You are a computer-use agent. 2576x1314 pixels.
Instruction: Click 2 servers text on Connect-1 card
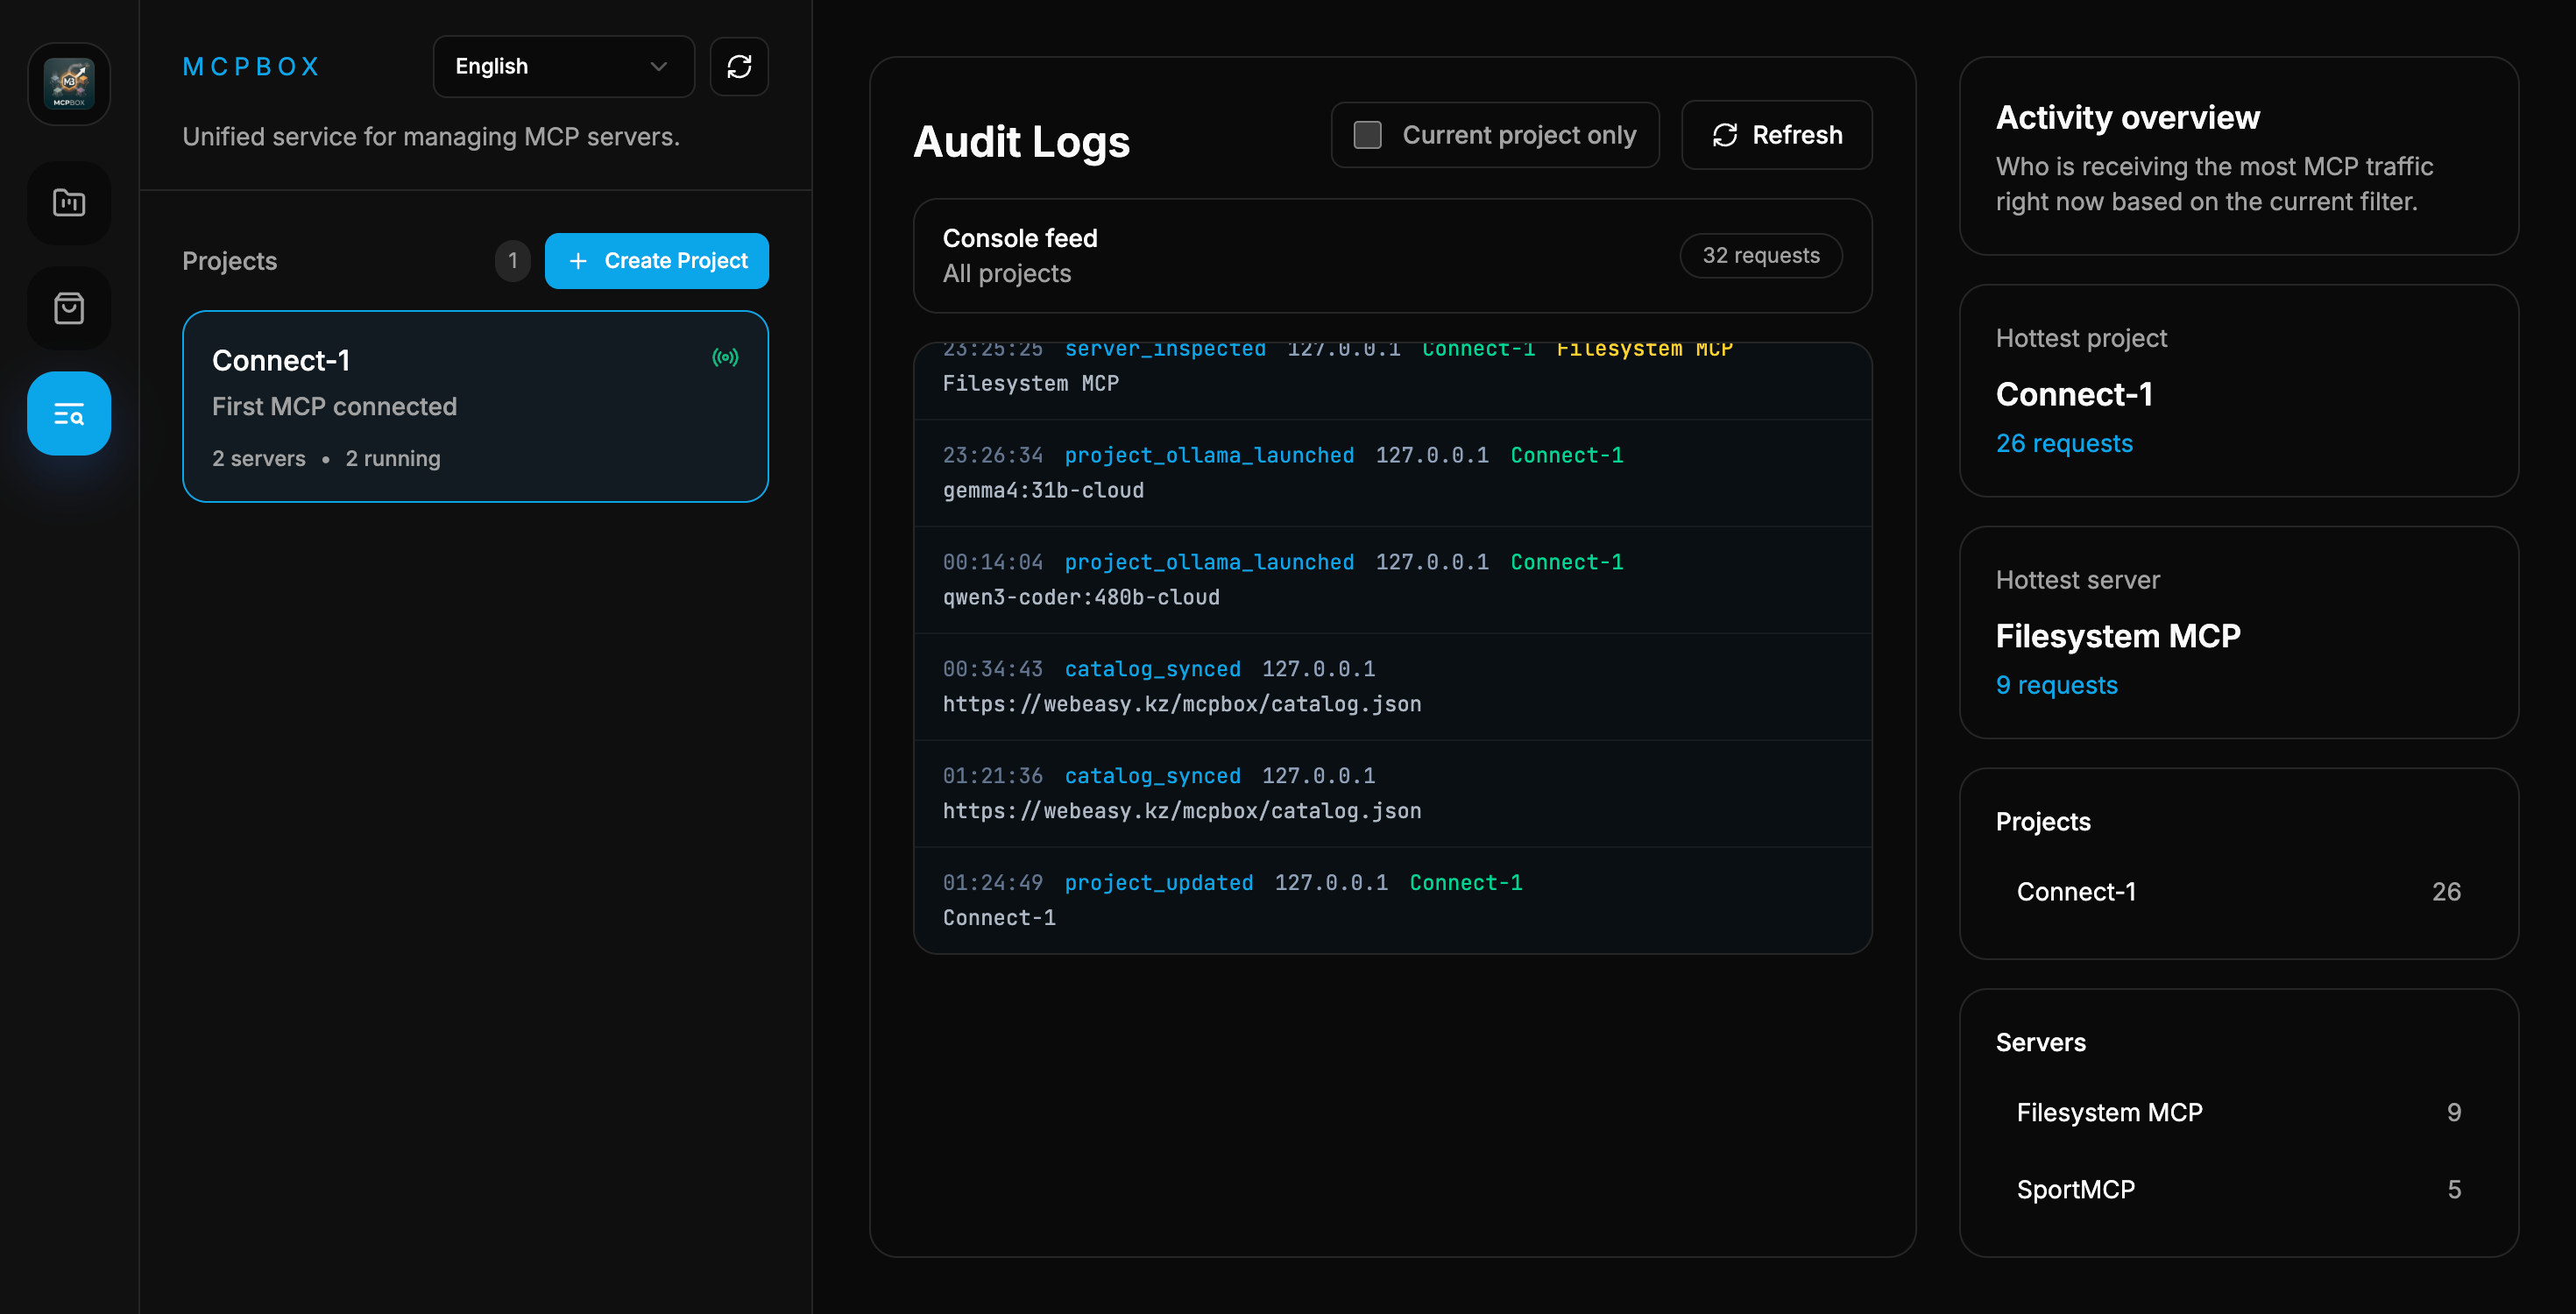pos(259,459)
